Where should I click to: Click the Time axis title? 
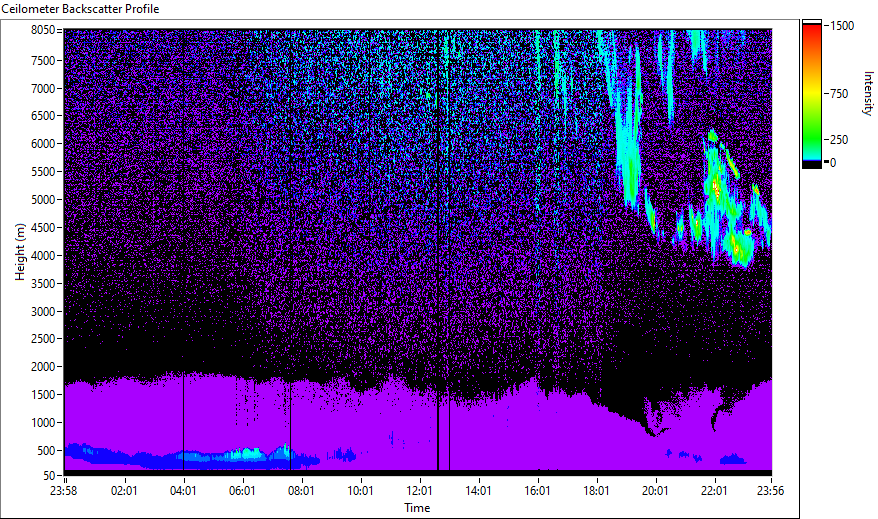pos(417,508)
